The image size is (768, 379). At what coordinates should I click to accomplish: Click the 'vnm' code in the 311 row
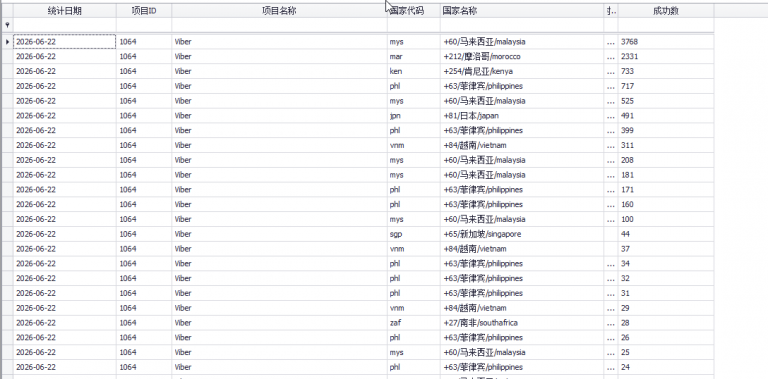click(x=413, y=145)
